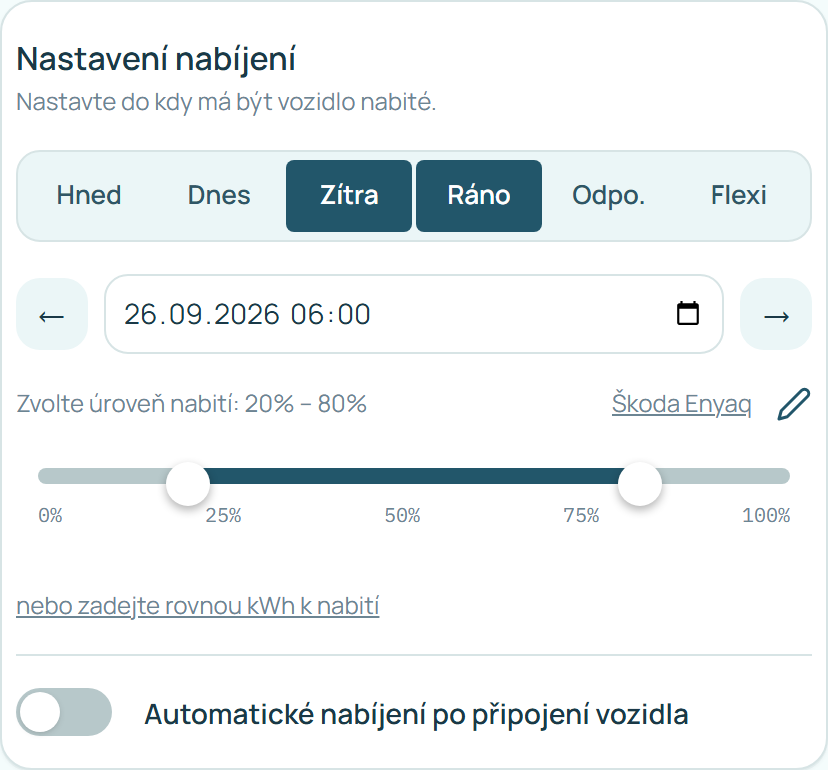Switch to the Odpo. preset
Image resolution: width=828 pixels, height=770 pixels.
[x=608, y=196]
